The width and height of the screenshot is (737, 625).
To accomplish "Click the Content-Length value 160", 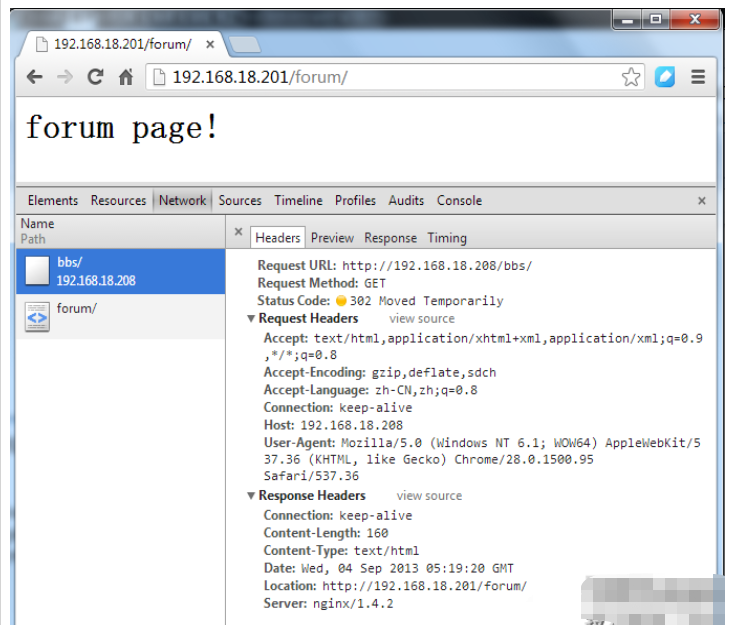I will (377, 533).
